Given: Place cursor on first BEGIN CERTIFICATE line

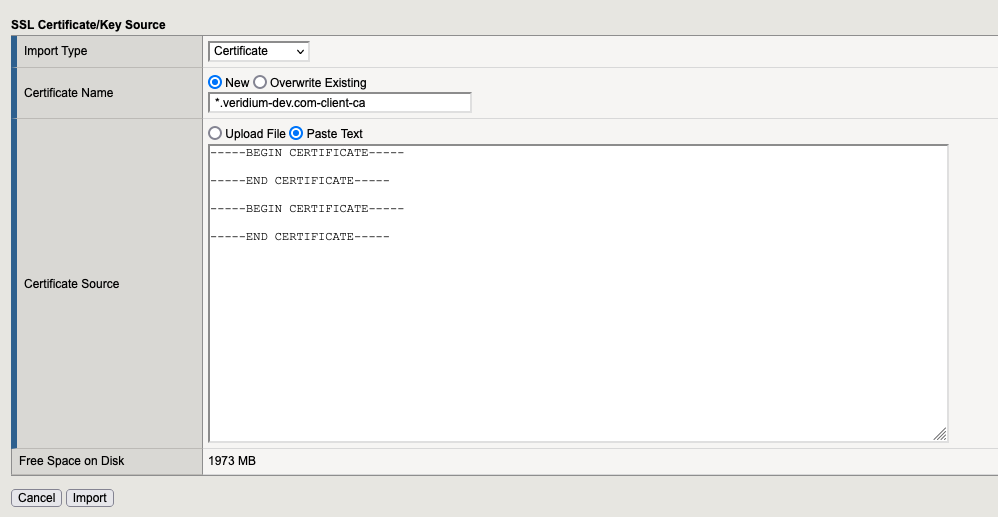Looking at the screenshot, I should coord(306,153).
